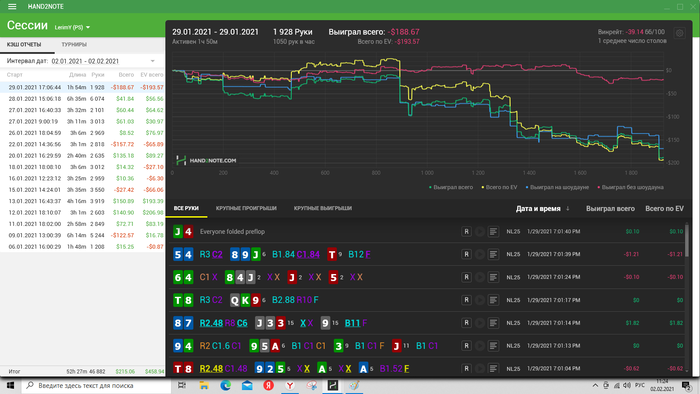The image size is (700, 394).
Task: Select the ВСЕ РУКИ tab
Action: pos(186,208)
